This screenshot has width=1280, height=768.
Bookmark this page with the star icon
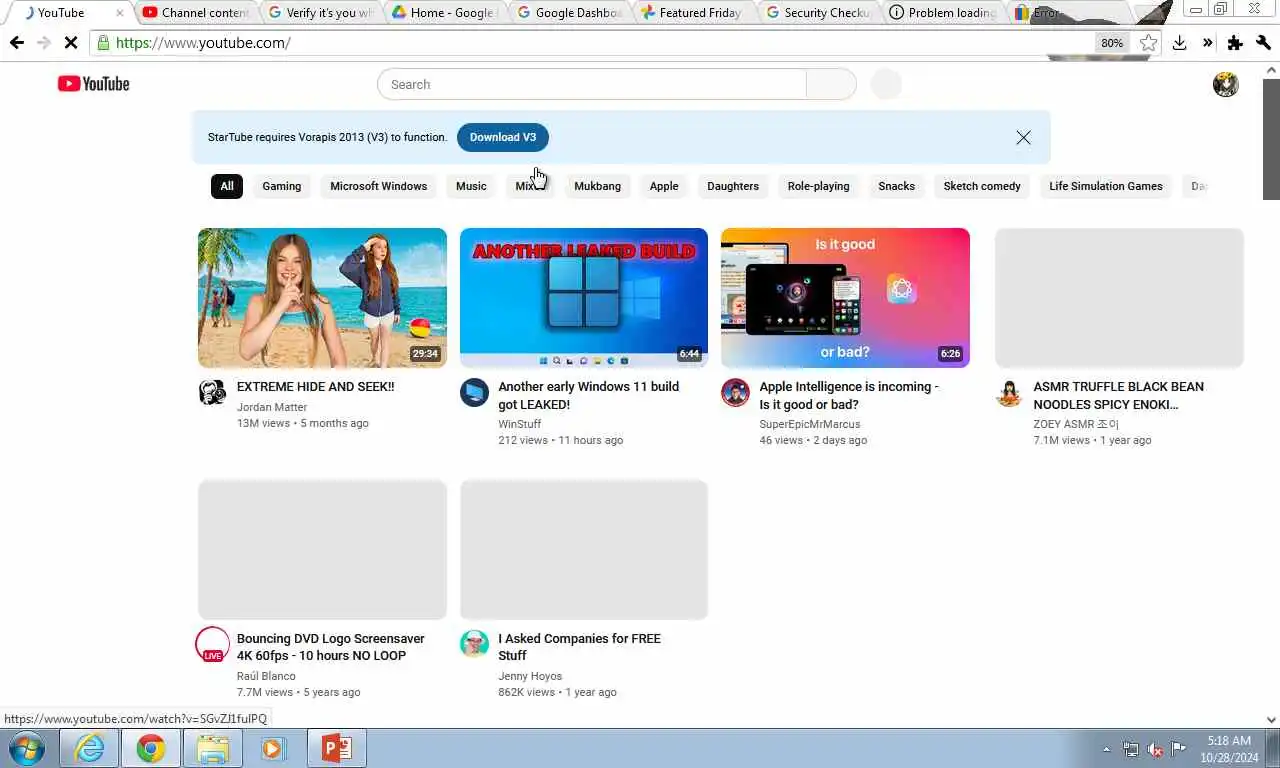[x=1148, y=43]
